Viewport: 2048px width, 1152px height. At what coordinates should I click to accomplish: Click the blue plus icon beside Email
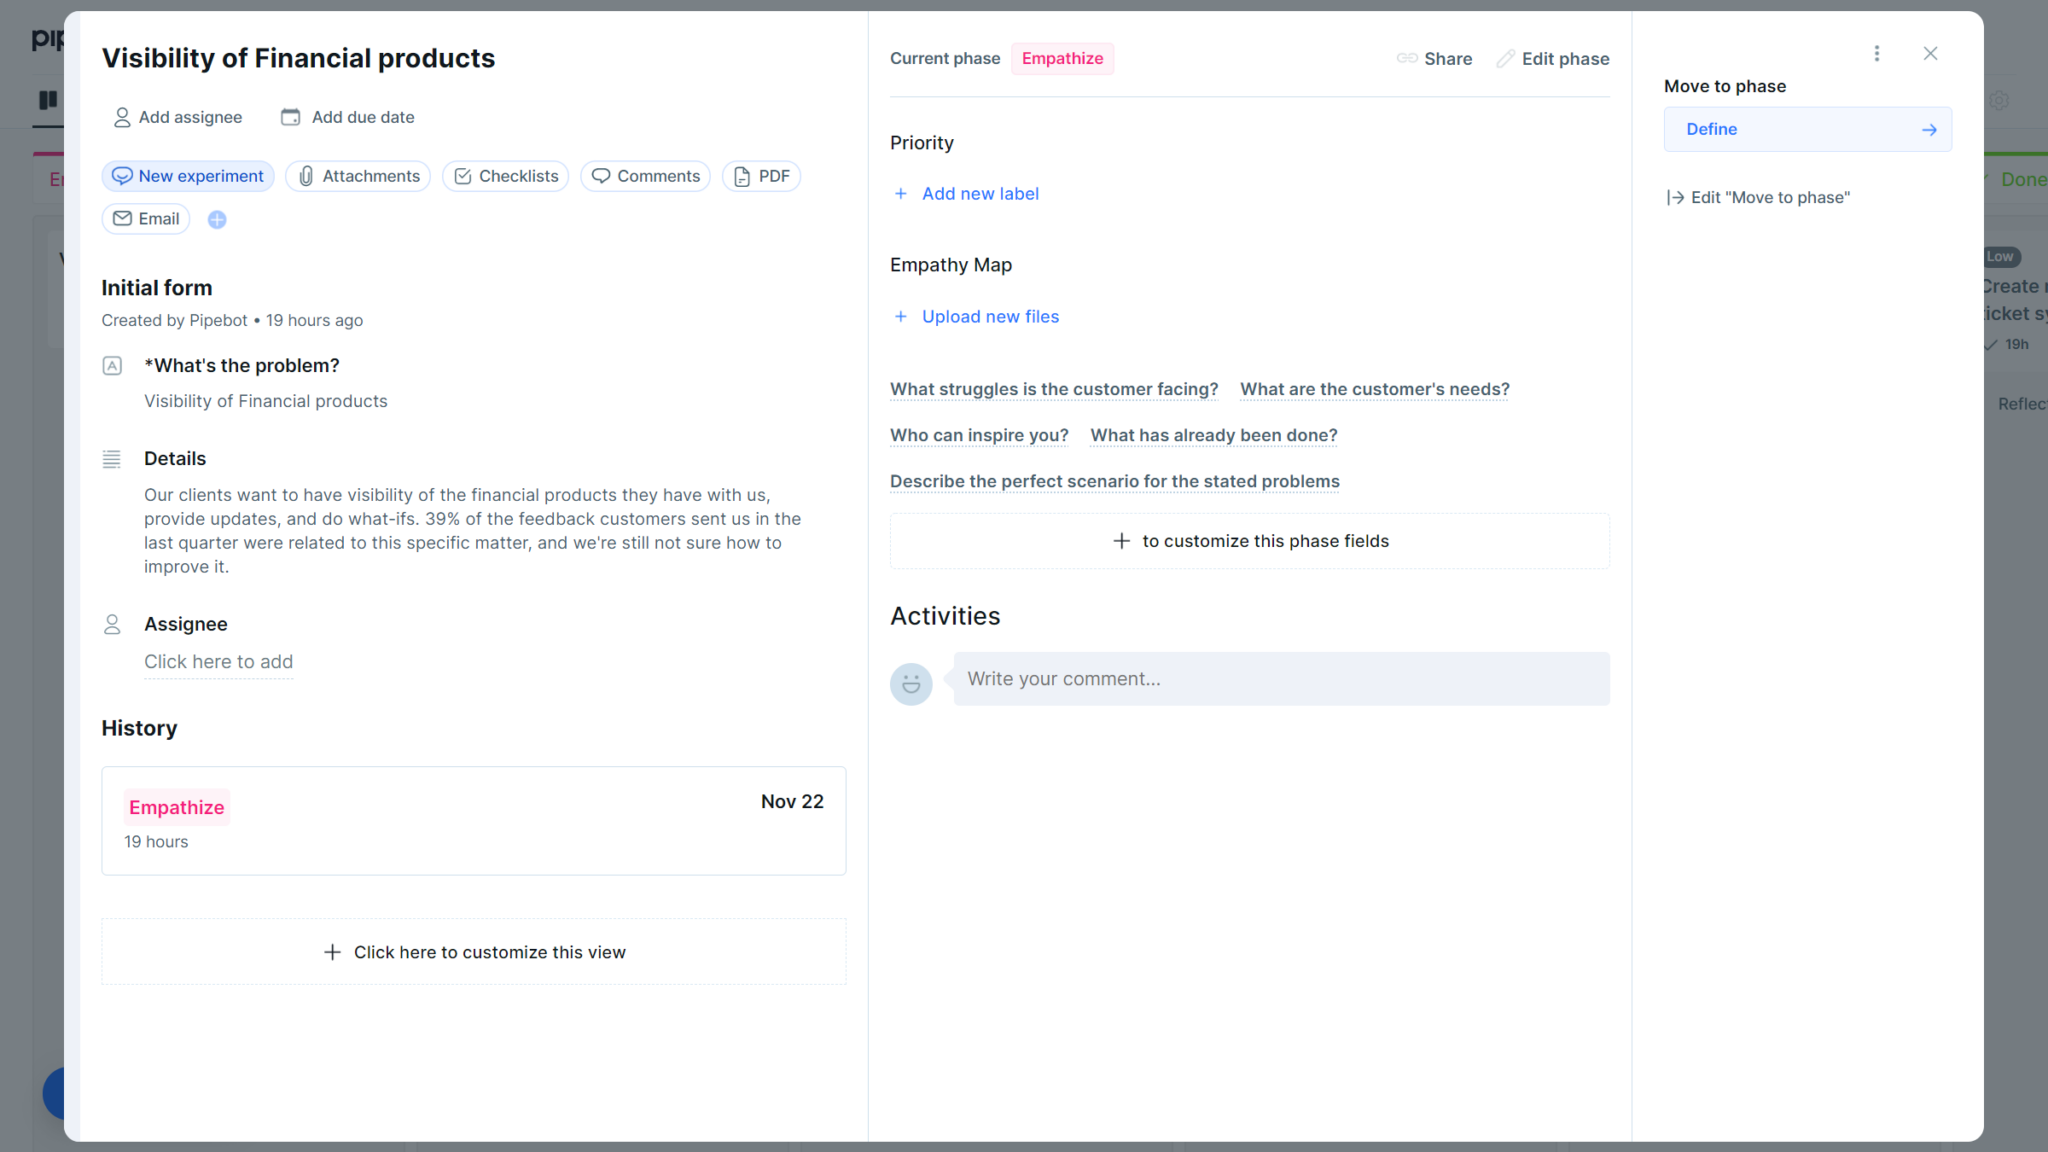tap(216, 219)
